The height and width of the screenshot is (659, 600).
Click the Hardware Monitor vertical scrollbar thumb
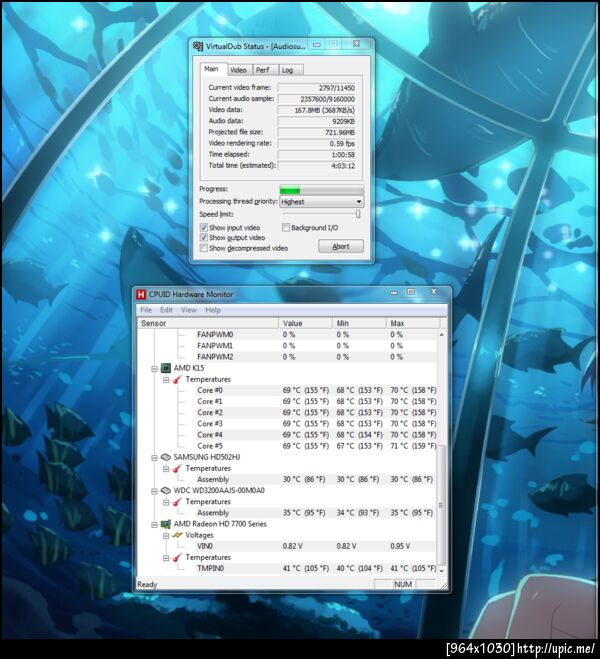point(441,504)
